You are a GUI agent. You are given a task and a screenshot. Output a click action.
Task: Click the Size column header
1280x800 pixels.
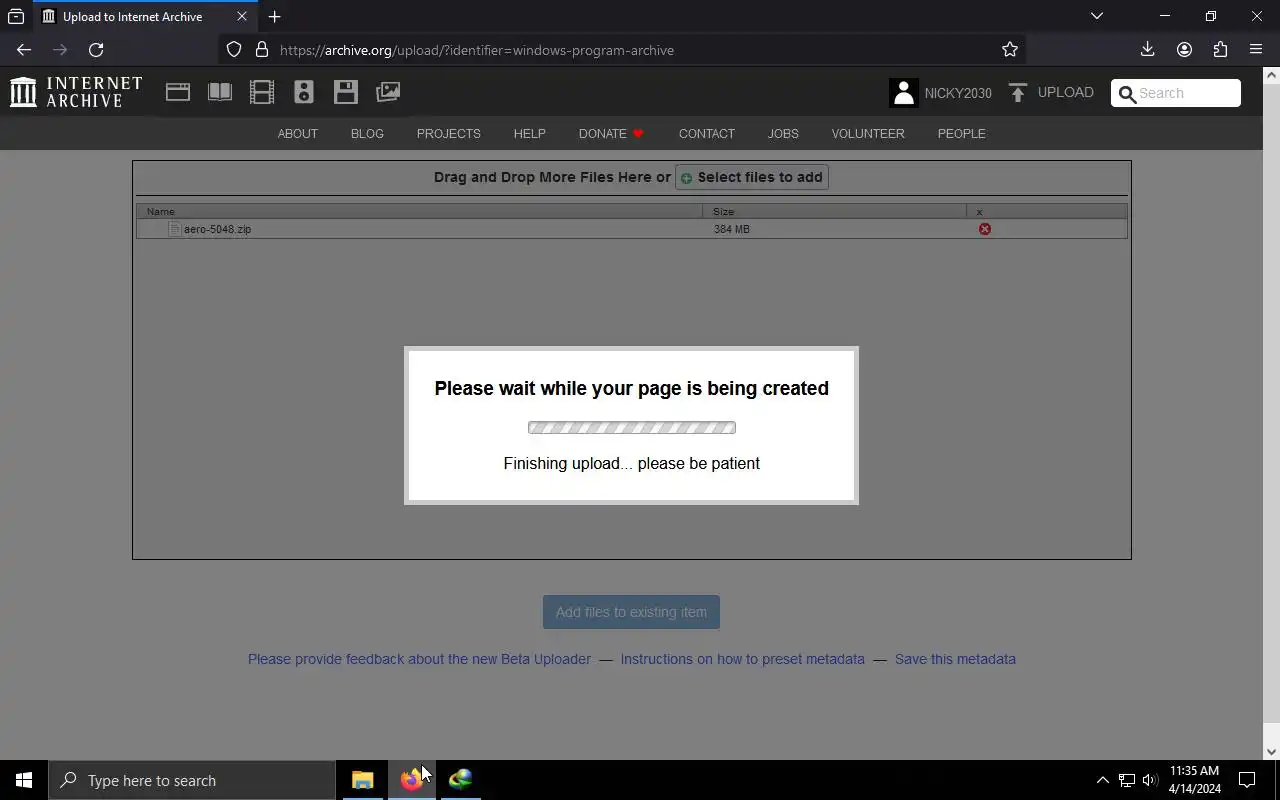(834, 211)
